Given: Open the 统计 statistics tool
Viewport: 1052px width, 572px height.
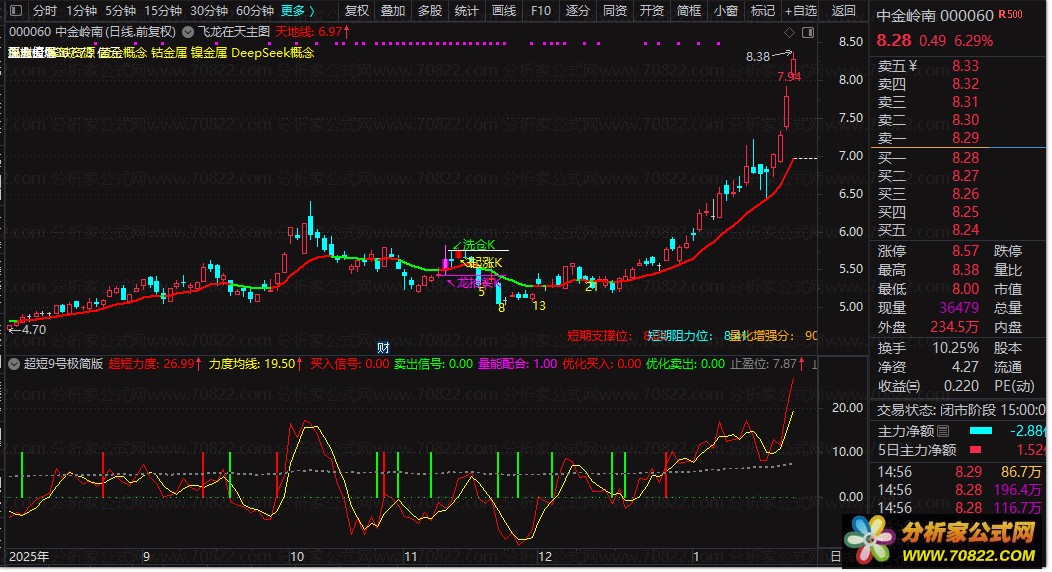Looking at the screenshot, I should 466,11.
